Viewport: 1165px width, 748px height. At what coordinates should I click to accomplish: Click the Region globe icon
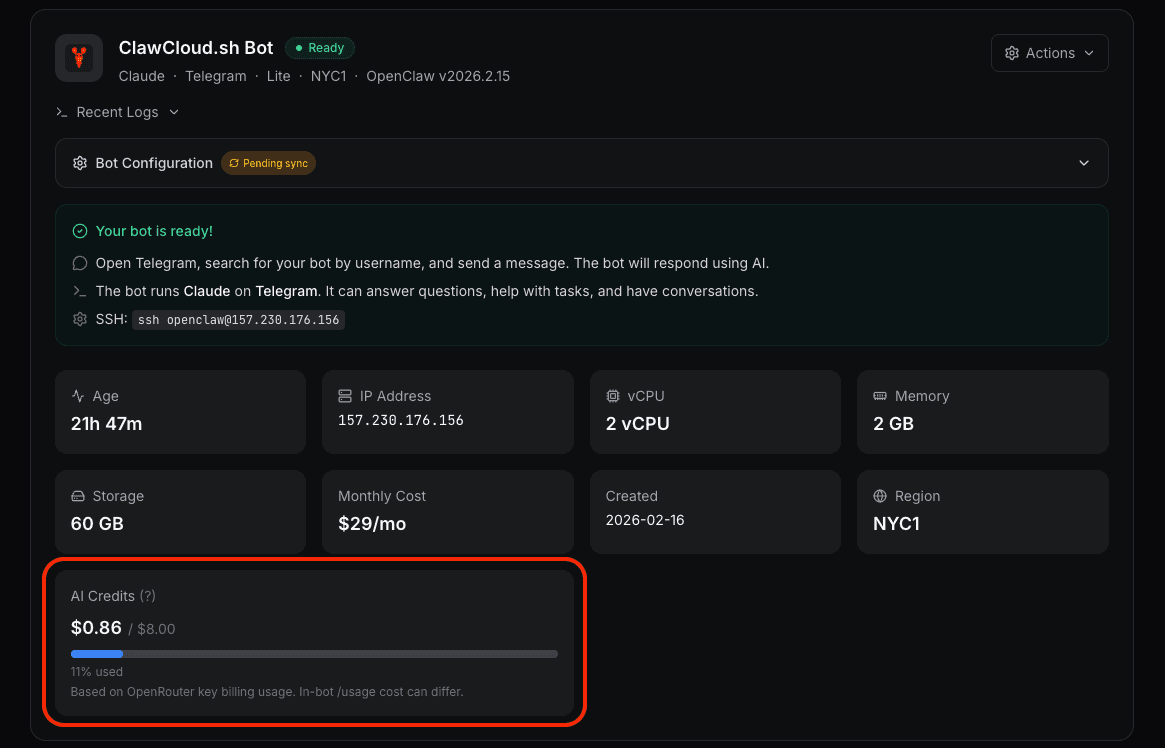(882, 496)
